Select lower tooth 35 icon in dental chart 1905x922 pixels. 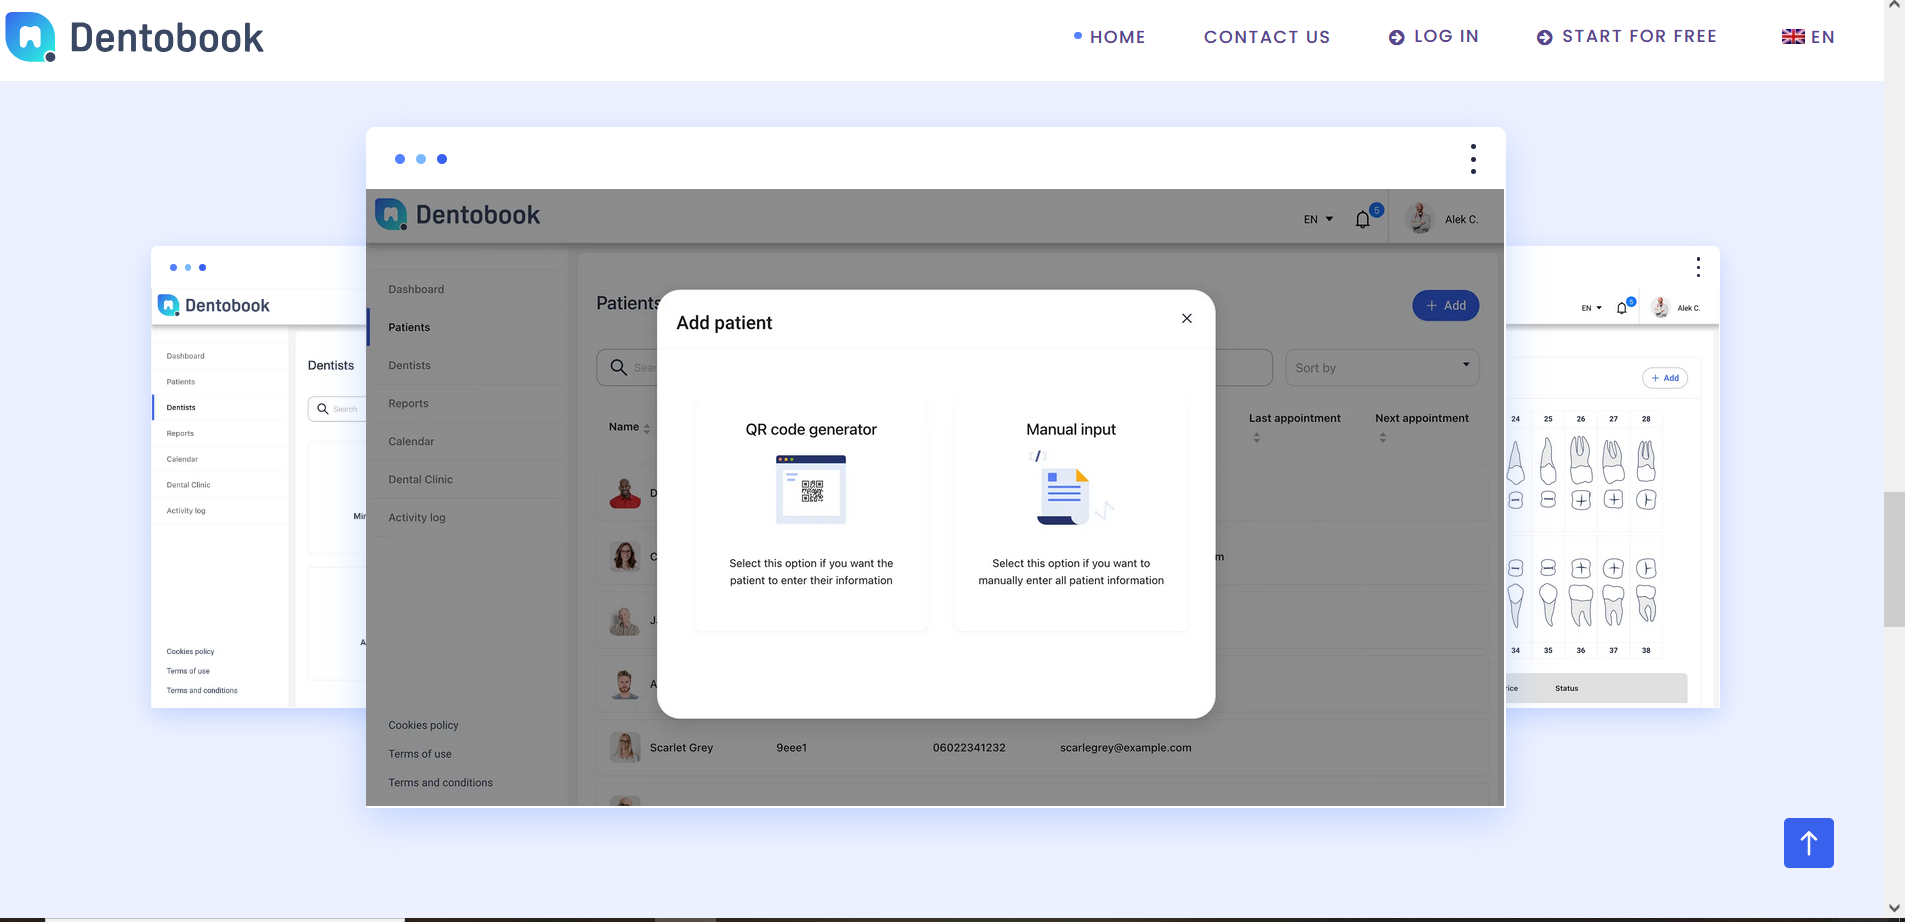[1548, 605]
